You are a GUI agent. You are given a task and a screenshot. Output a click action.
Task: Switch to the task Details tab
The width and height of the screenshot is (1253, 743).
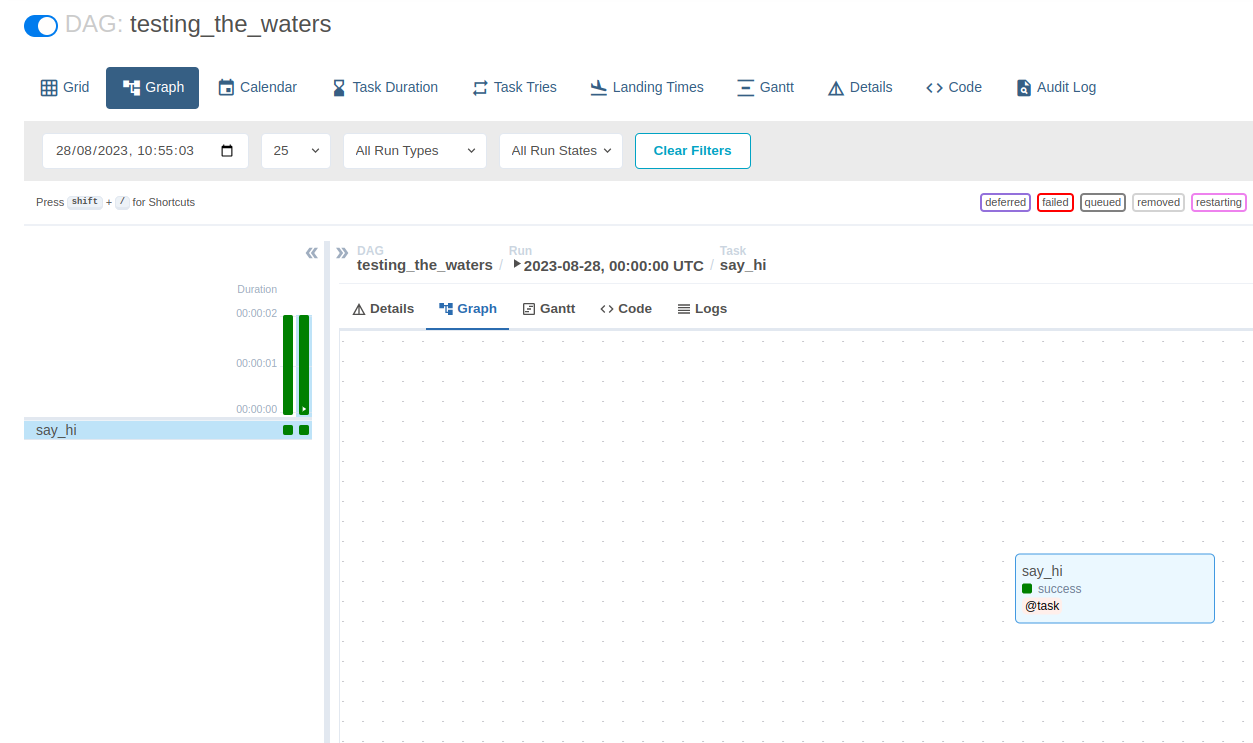(383, 309)
